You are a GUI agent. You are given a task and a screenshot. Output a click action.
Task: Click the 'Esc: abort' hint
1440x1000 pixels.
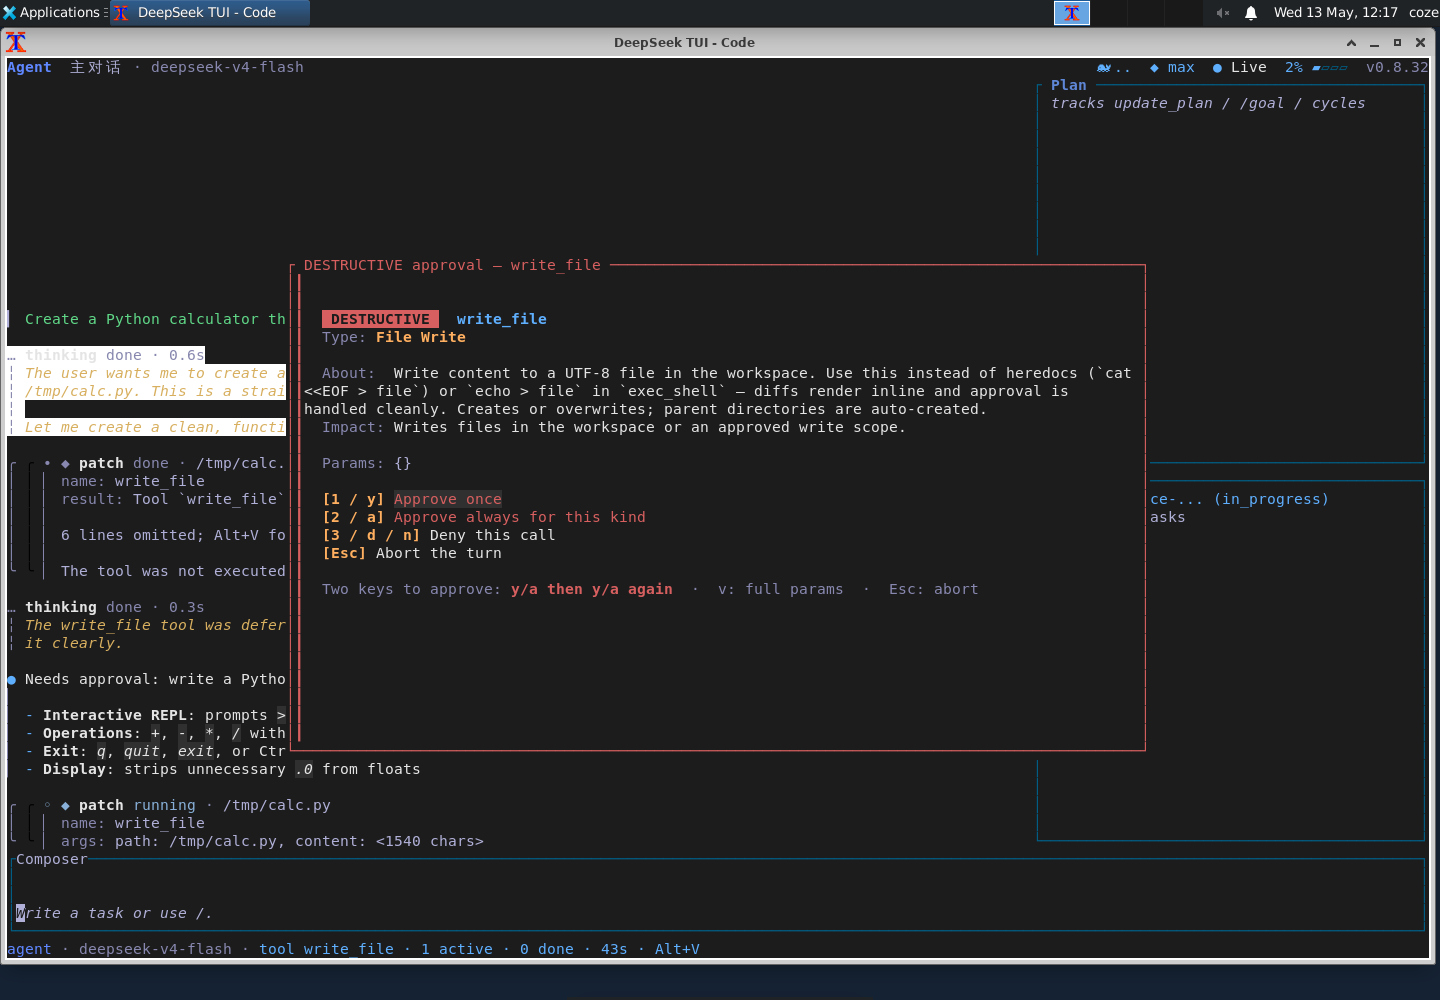coord(934,589)
